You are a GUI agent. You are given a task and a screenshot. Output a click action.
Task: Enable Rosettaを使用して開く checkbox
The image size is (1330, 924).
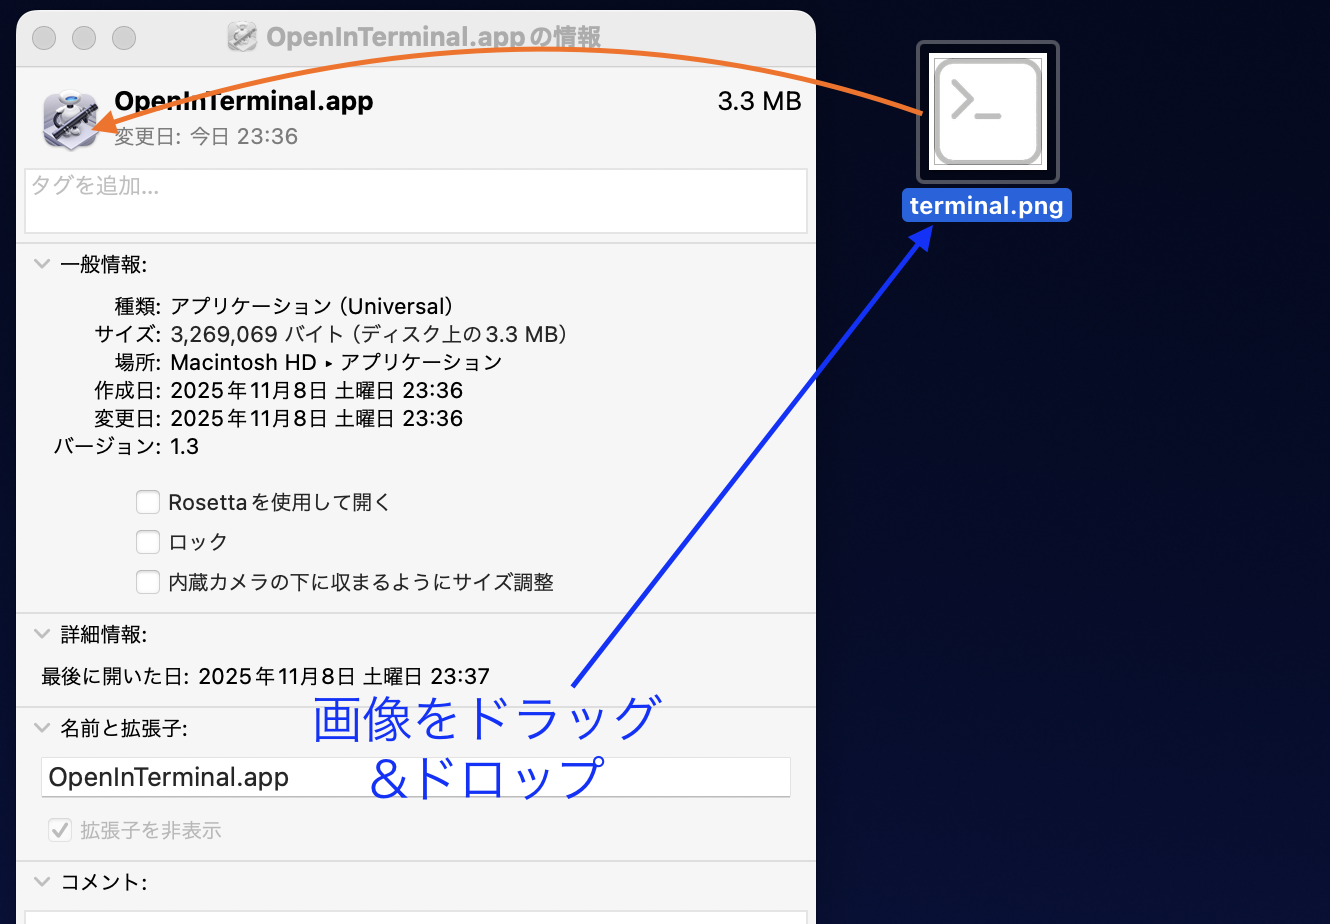point(148,502)
